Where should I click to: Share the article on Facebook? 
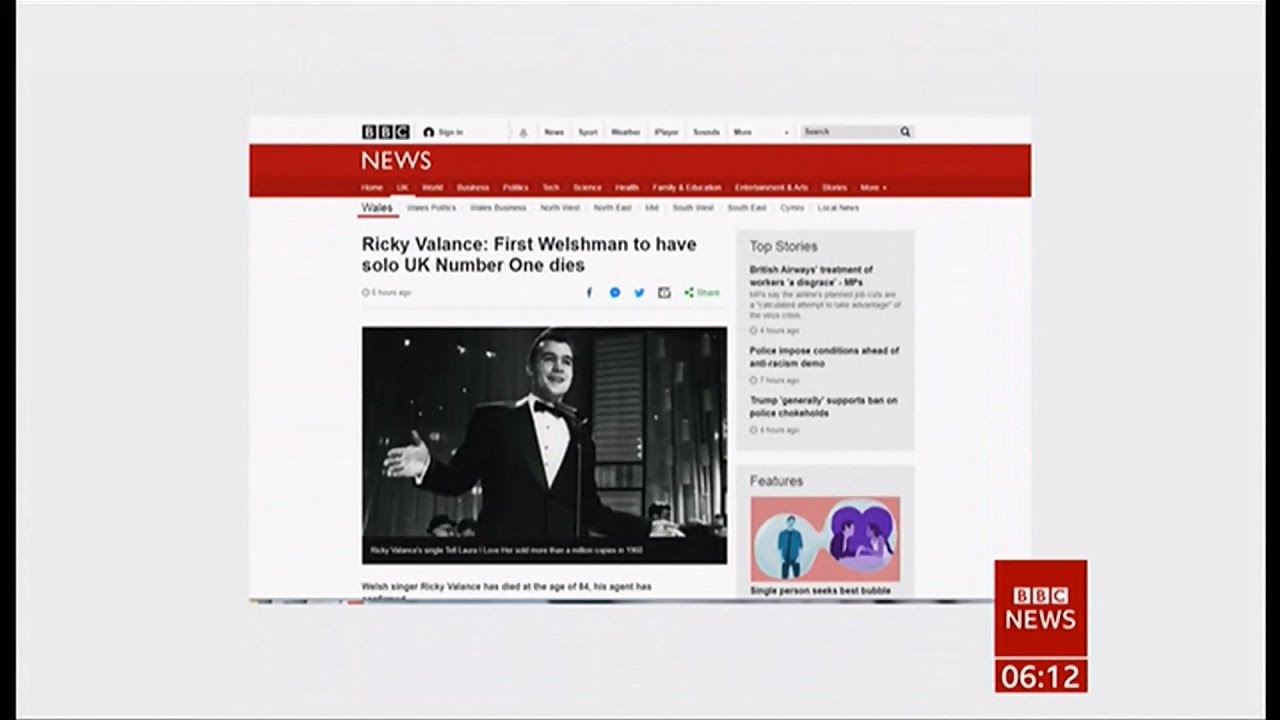coord(589,293)
